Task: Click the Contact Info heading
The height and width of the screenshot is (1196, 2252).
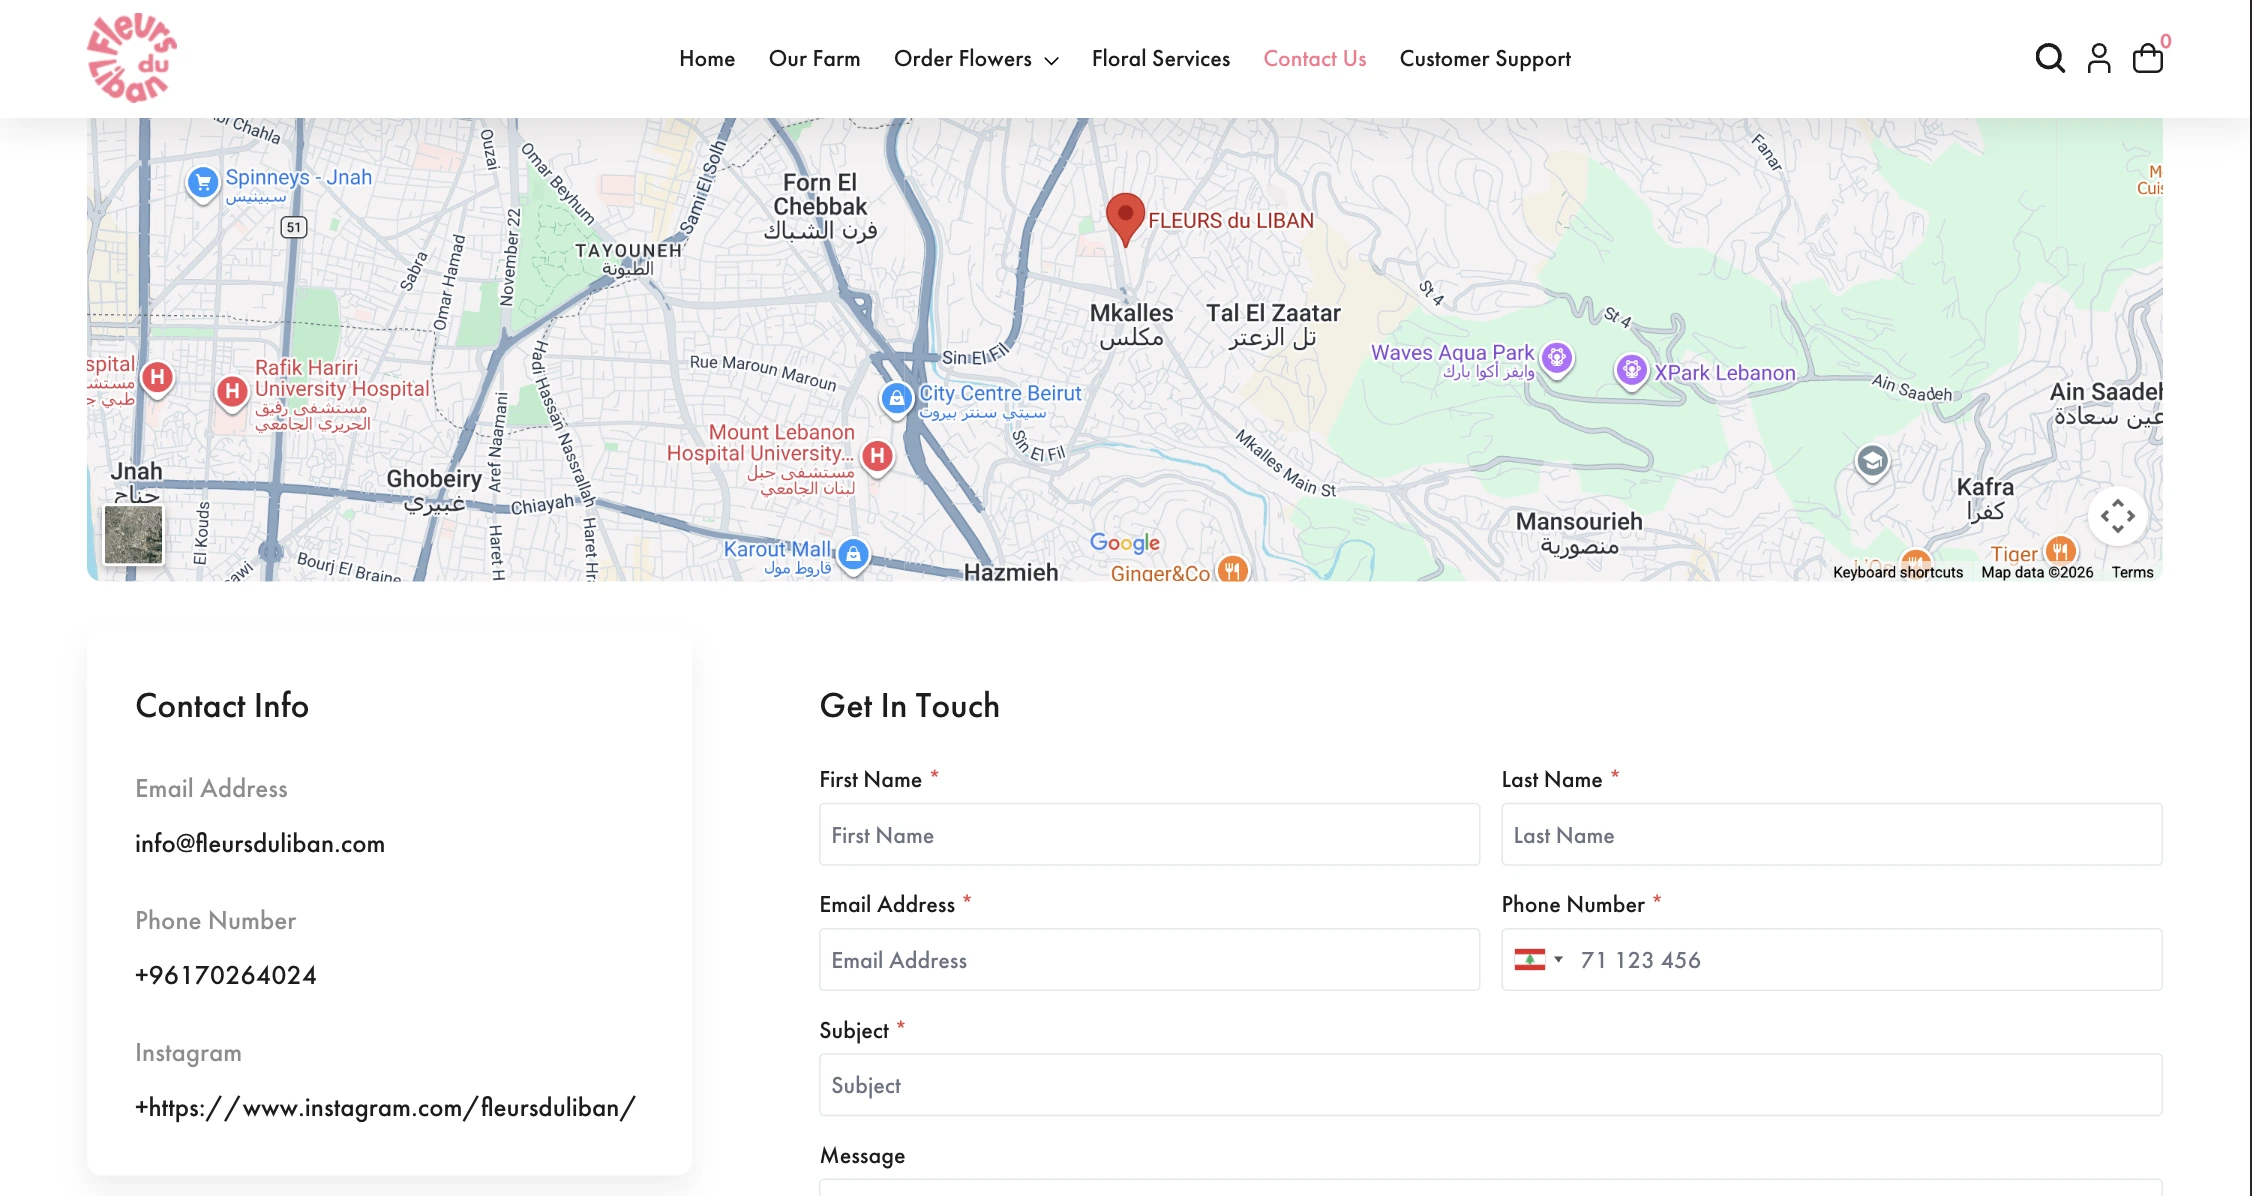Action: (x=222, y=706)
